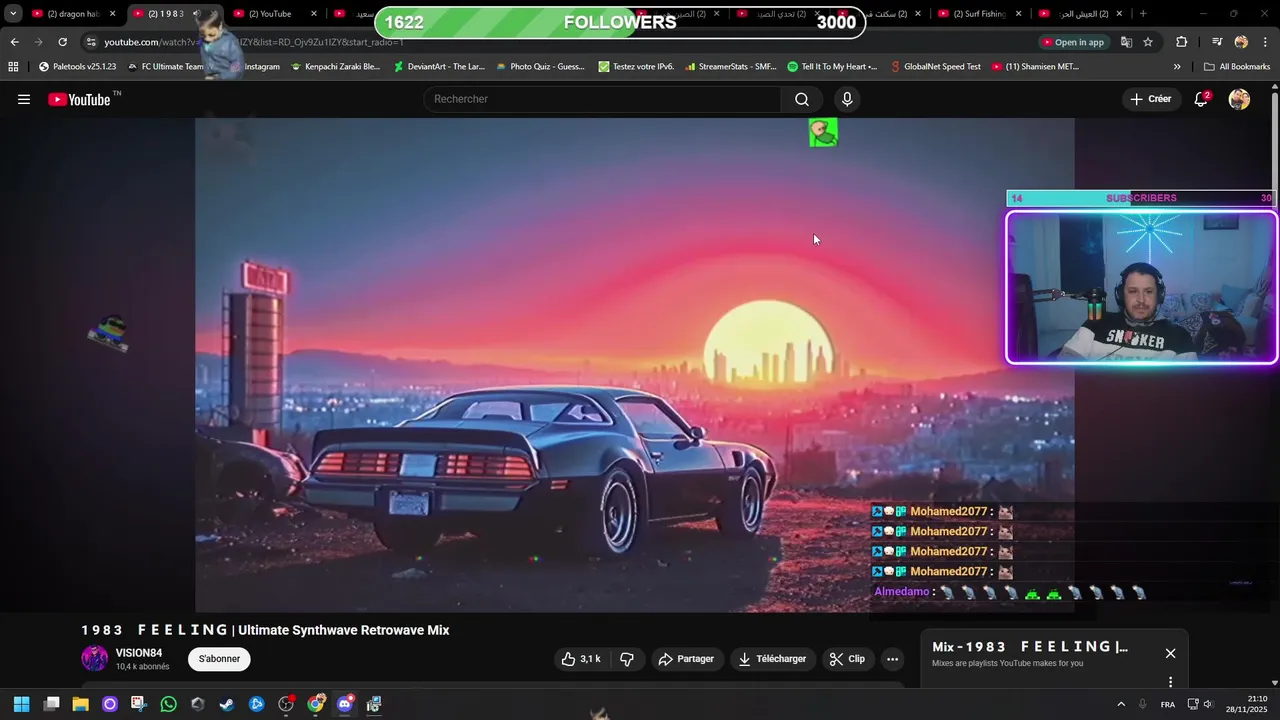Click the Partager share button
The width and height of the screenshot is (1280, 720).
pos(686,659)
